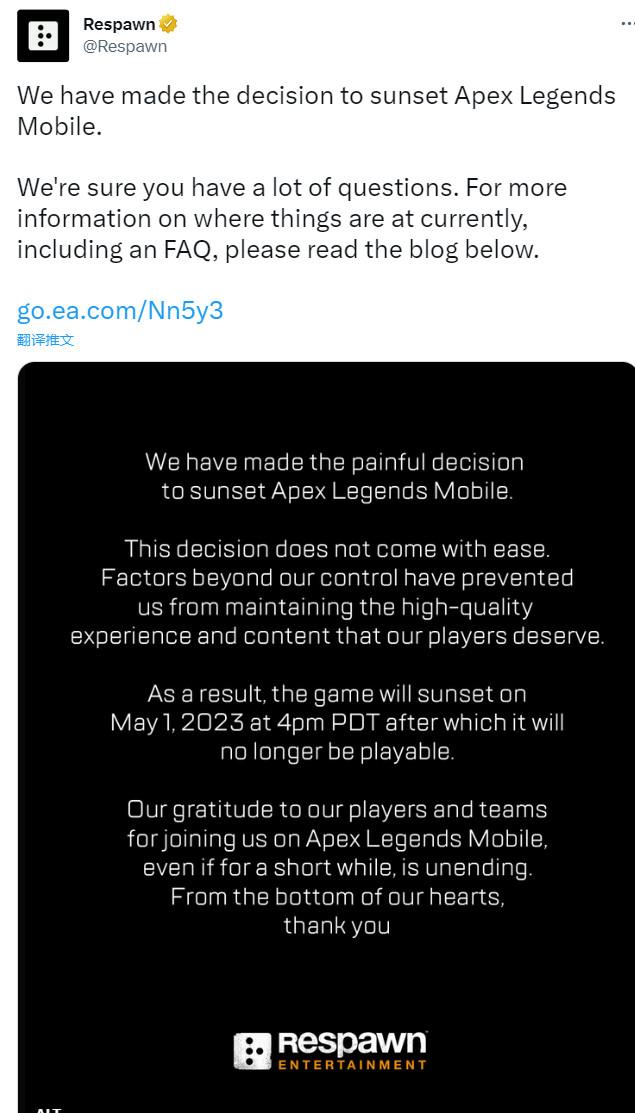Image resolution: width=635 pixels, height=1113 pixels.
Task: Open the @Respawn profile handle
Action: 124,45
